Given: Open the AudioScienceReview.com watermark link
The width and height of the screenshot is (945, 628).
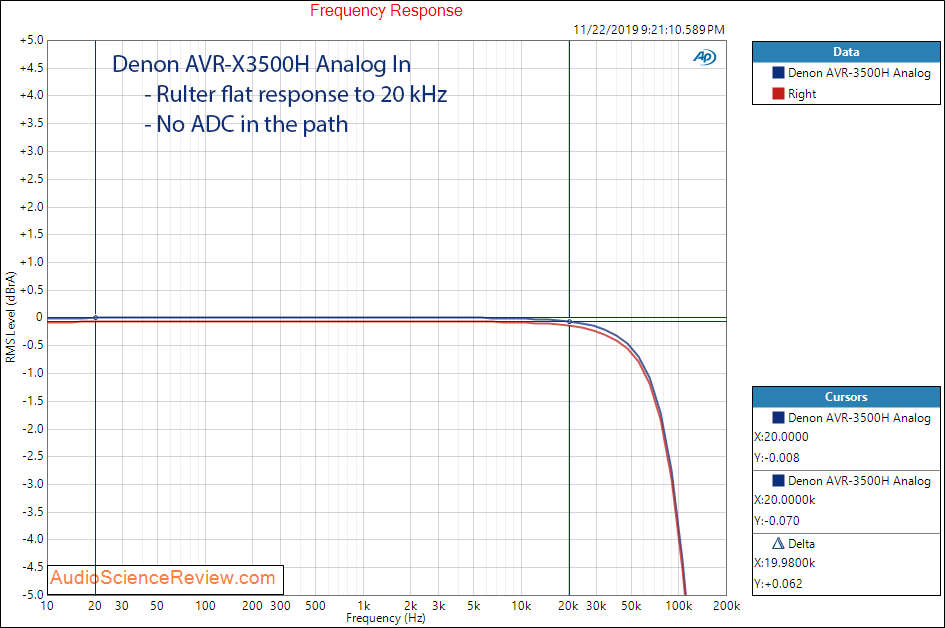Looking at the screenshot, I should tap(162, 578).
